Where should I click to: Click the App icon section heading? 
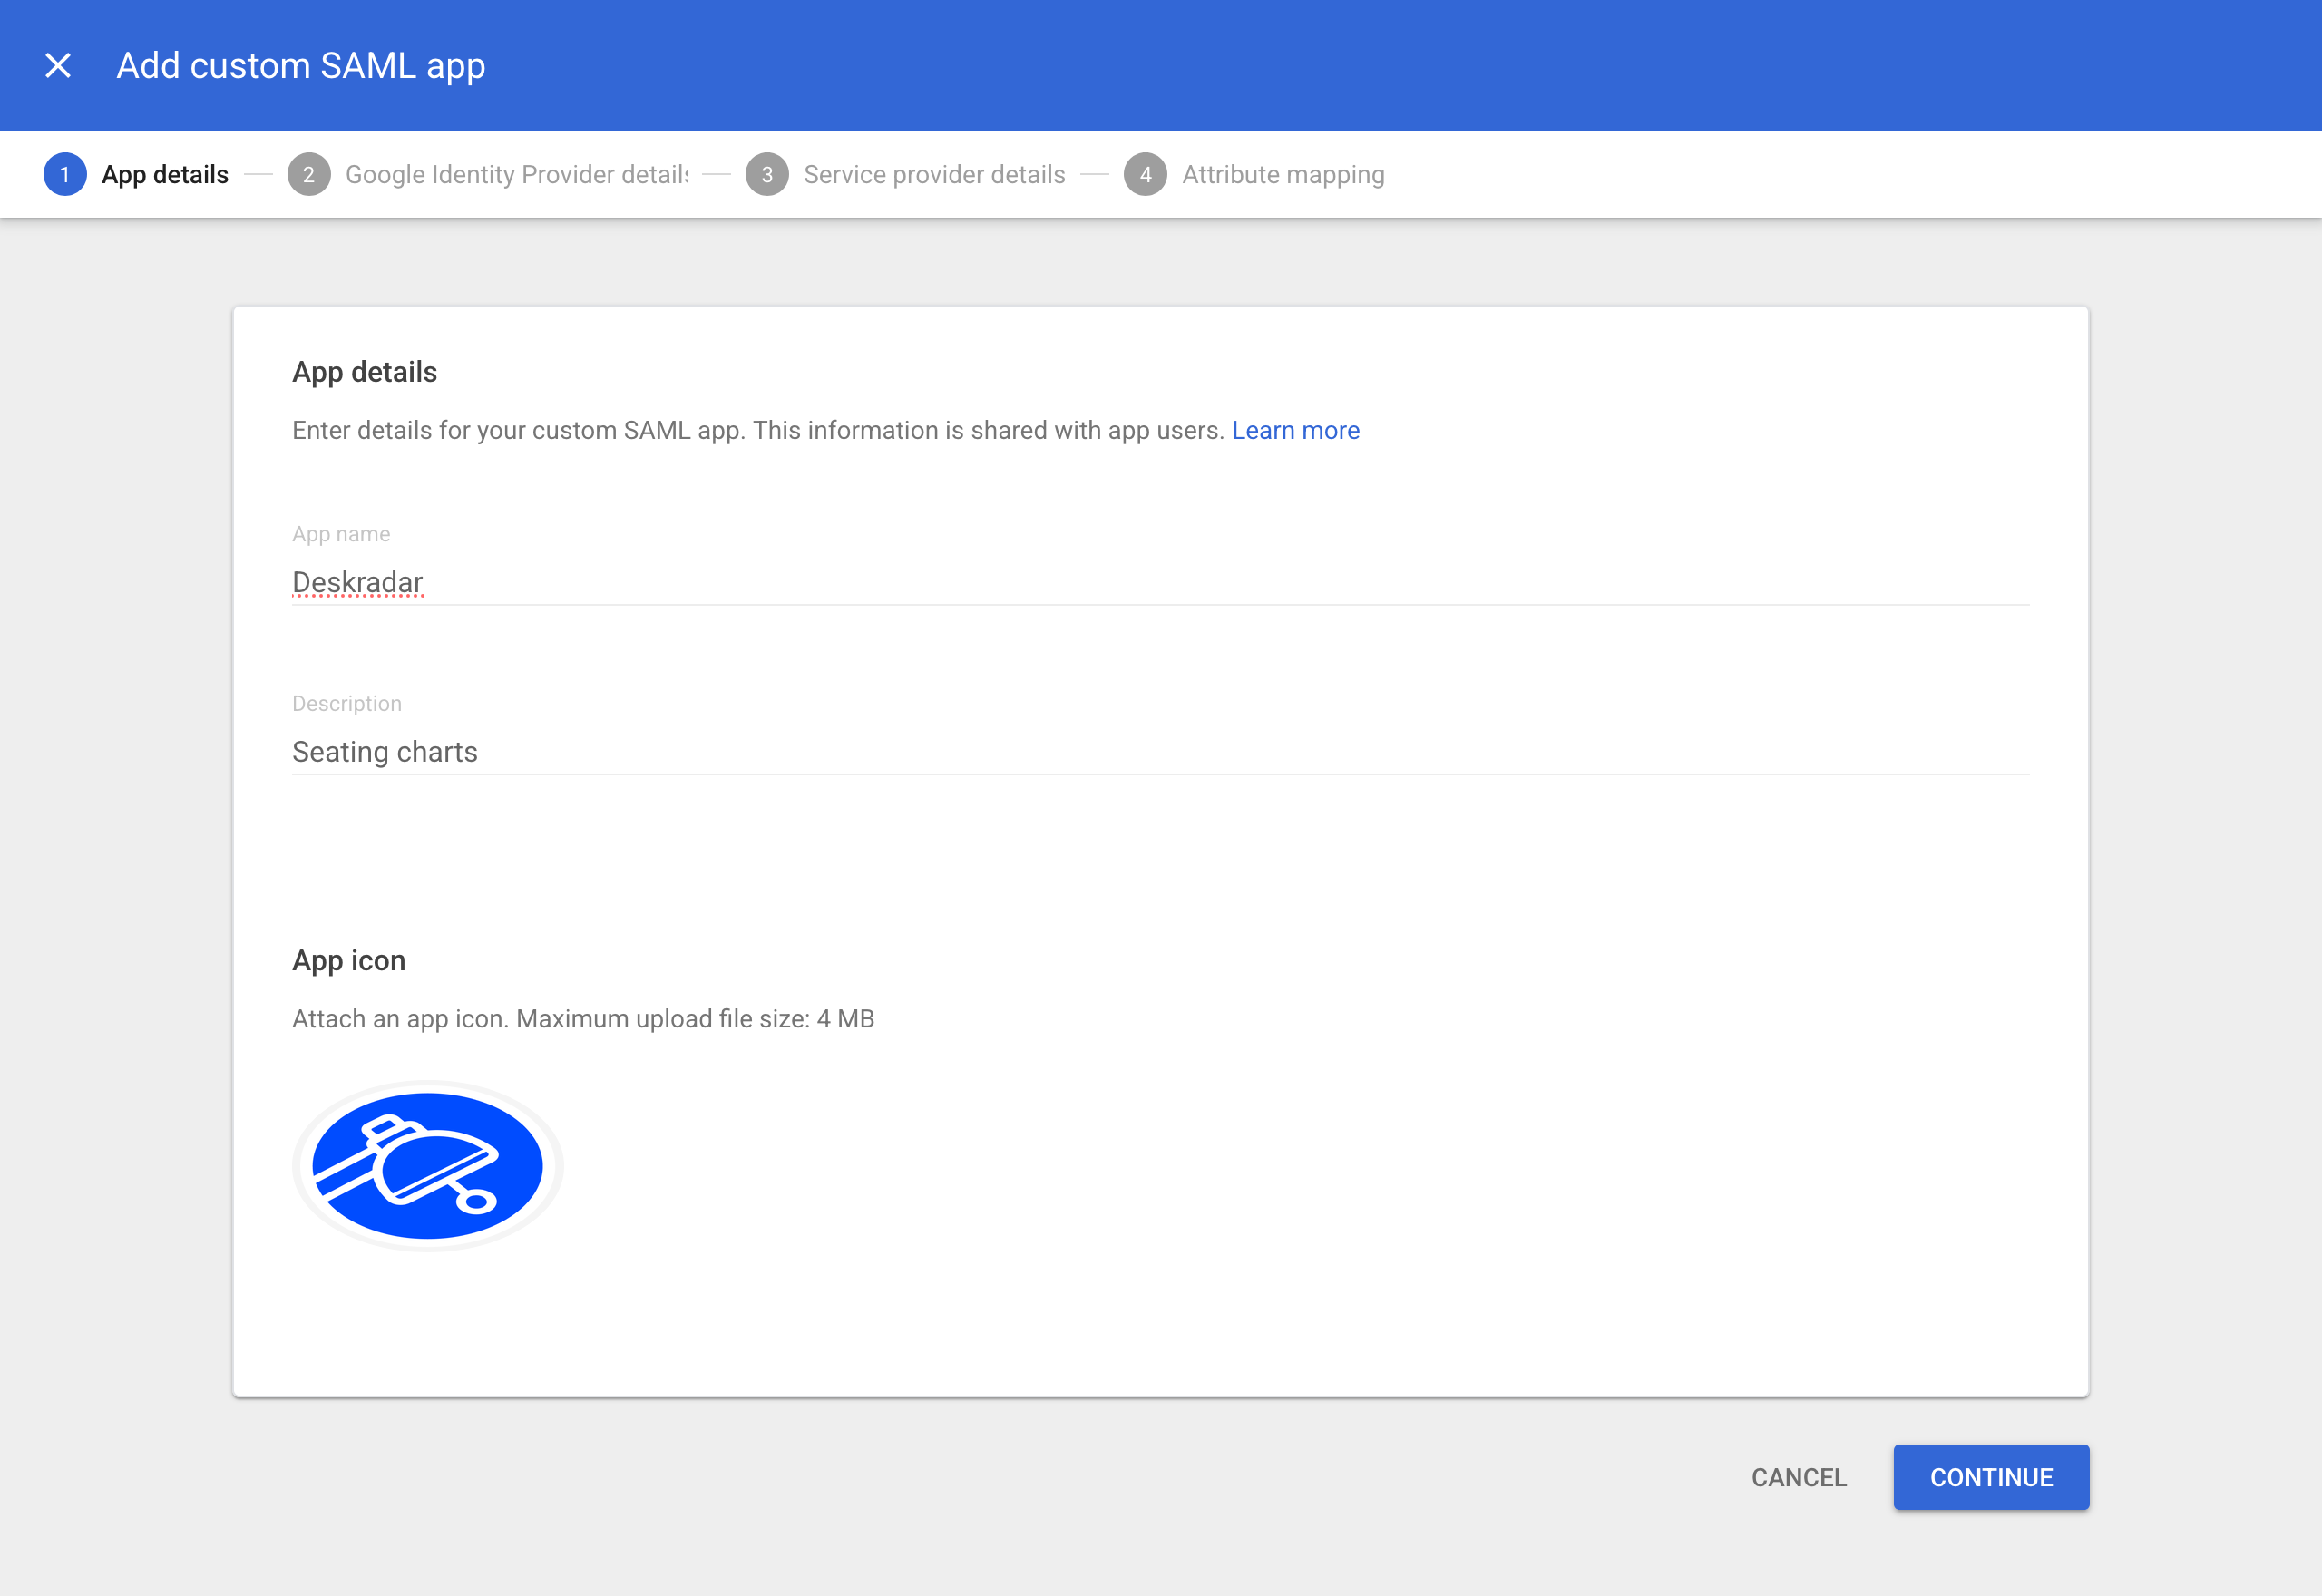pos(349,961)
